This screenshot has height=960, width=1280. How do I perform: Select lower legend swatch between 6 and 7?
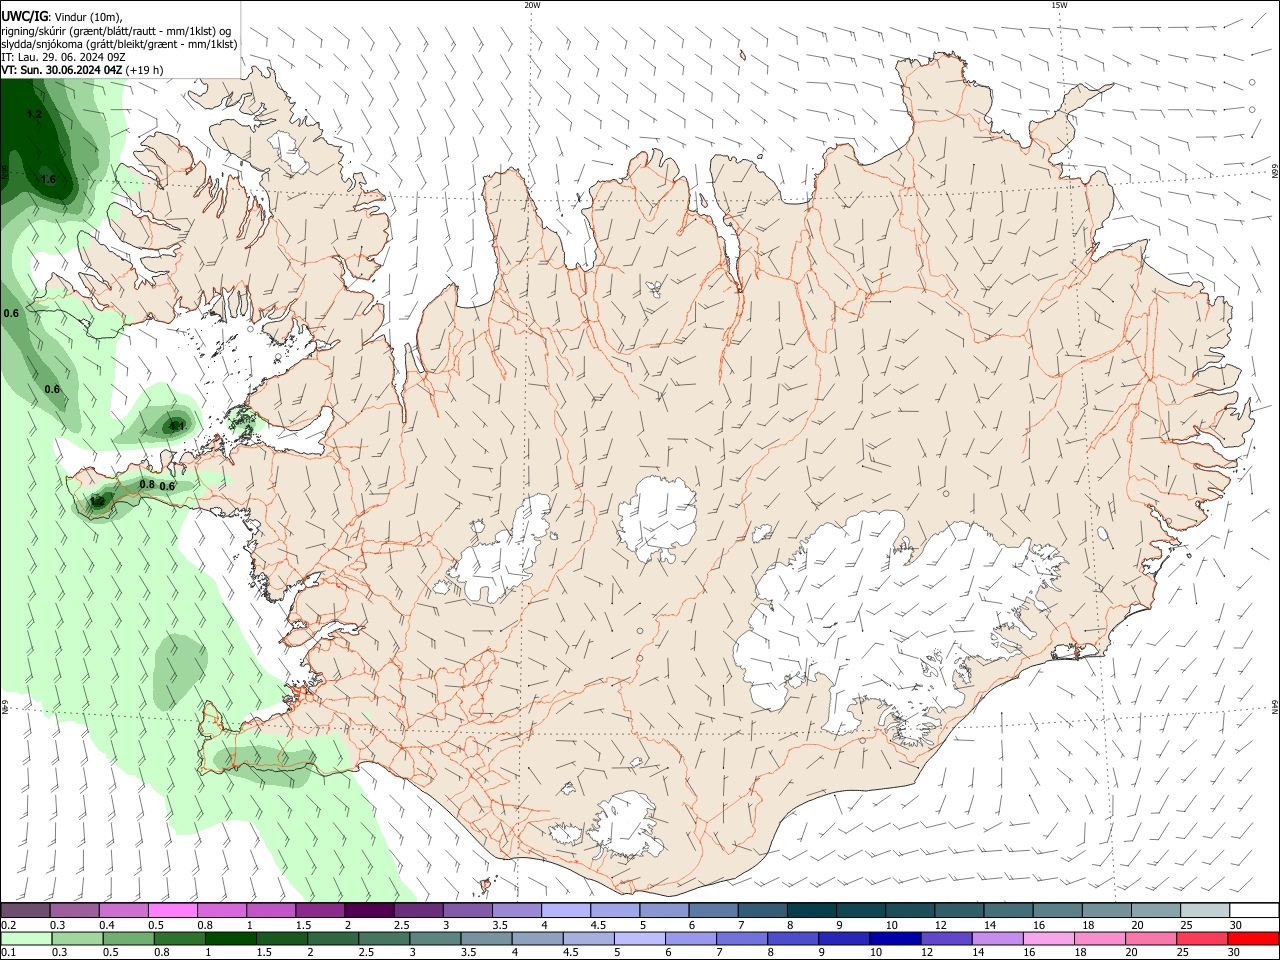click(689, 938)
